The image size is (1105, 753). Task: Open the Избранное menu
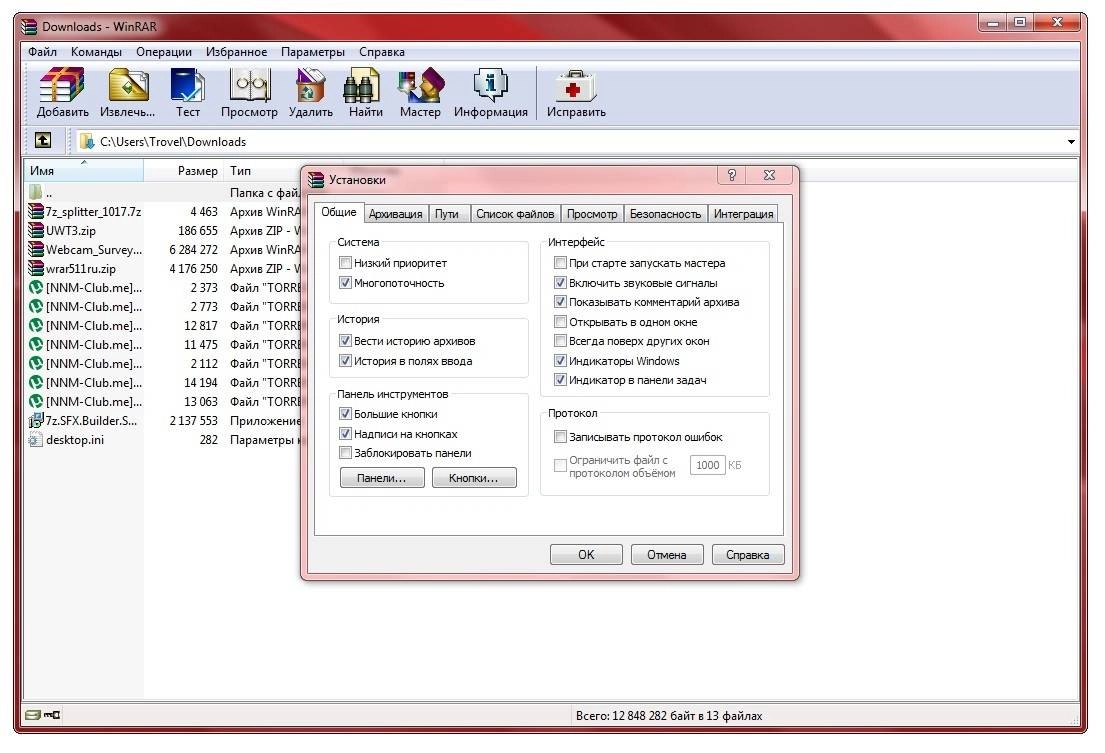(237, 51)
